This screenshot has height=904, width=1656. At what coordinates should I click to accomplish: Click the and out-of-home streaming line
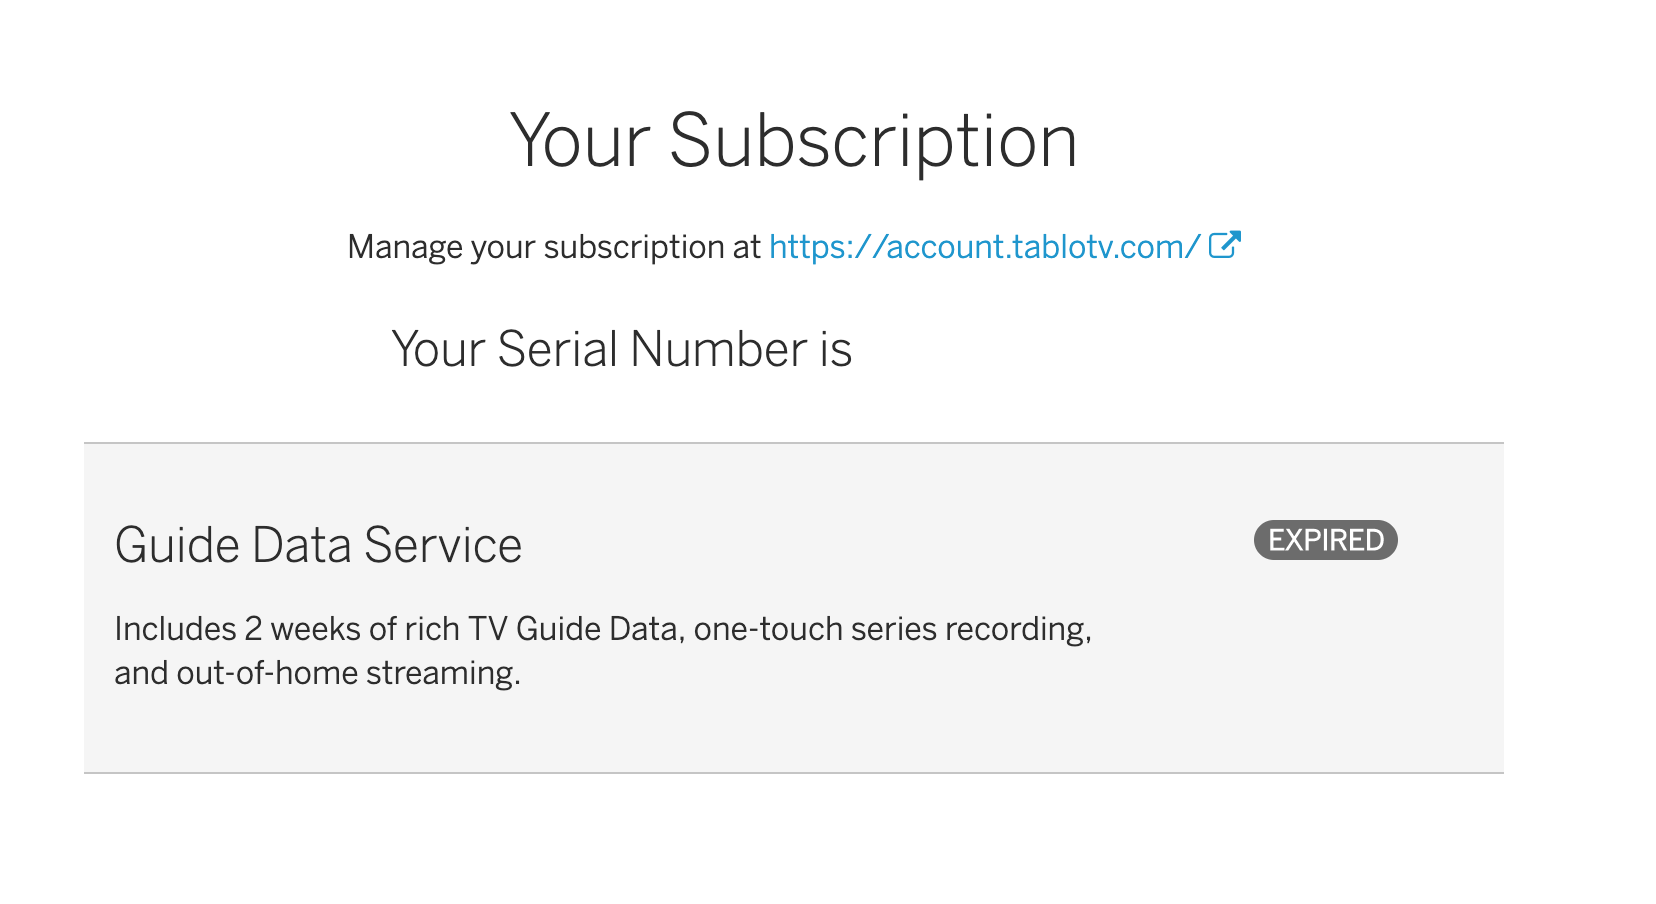click(318, 673)
